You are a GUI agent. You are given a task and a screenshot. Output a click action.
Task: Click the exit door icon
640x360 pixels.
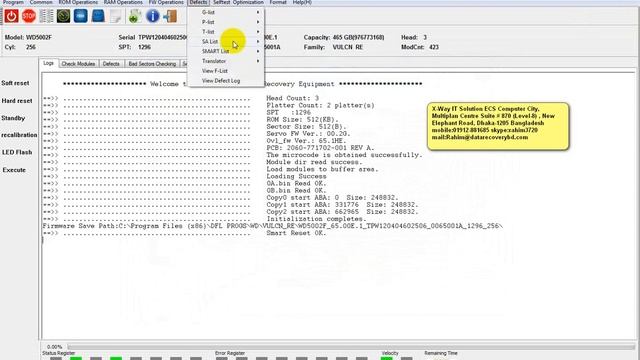[x=170, y=16]
